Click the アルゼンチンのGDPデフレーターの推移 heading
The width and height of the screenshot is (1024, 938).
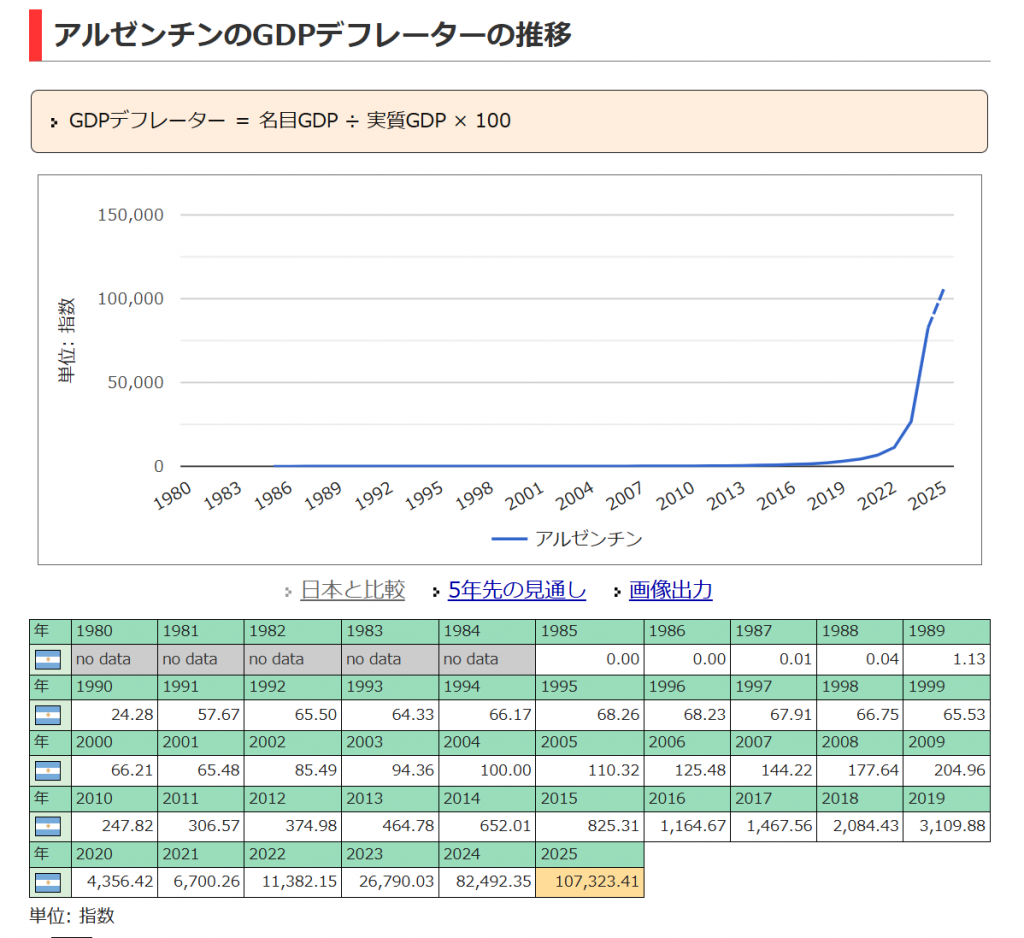(312, 34)
